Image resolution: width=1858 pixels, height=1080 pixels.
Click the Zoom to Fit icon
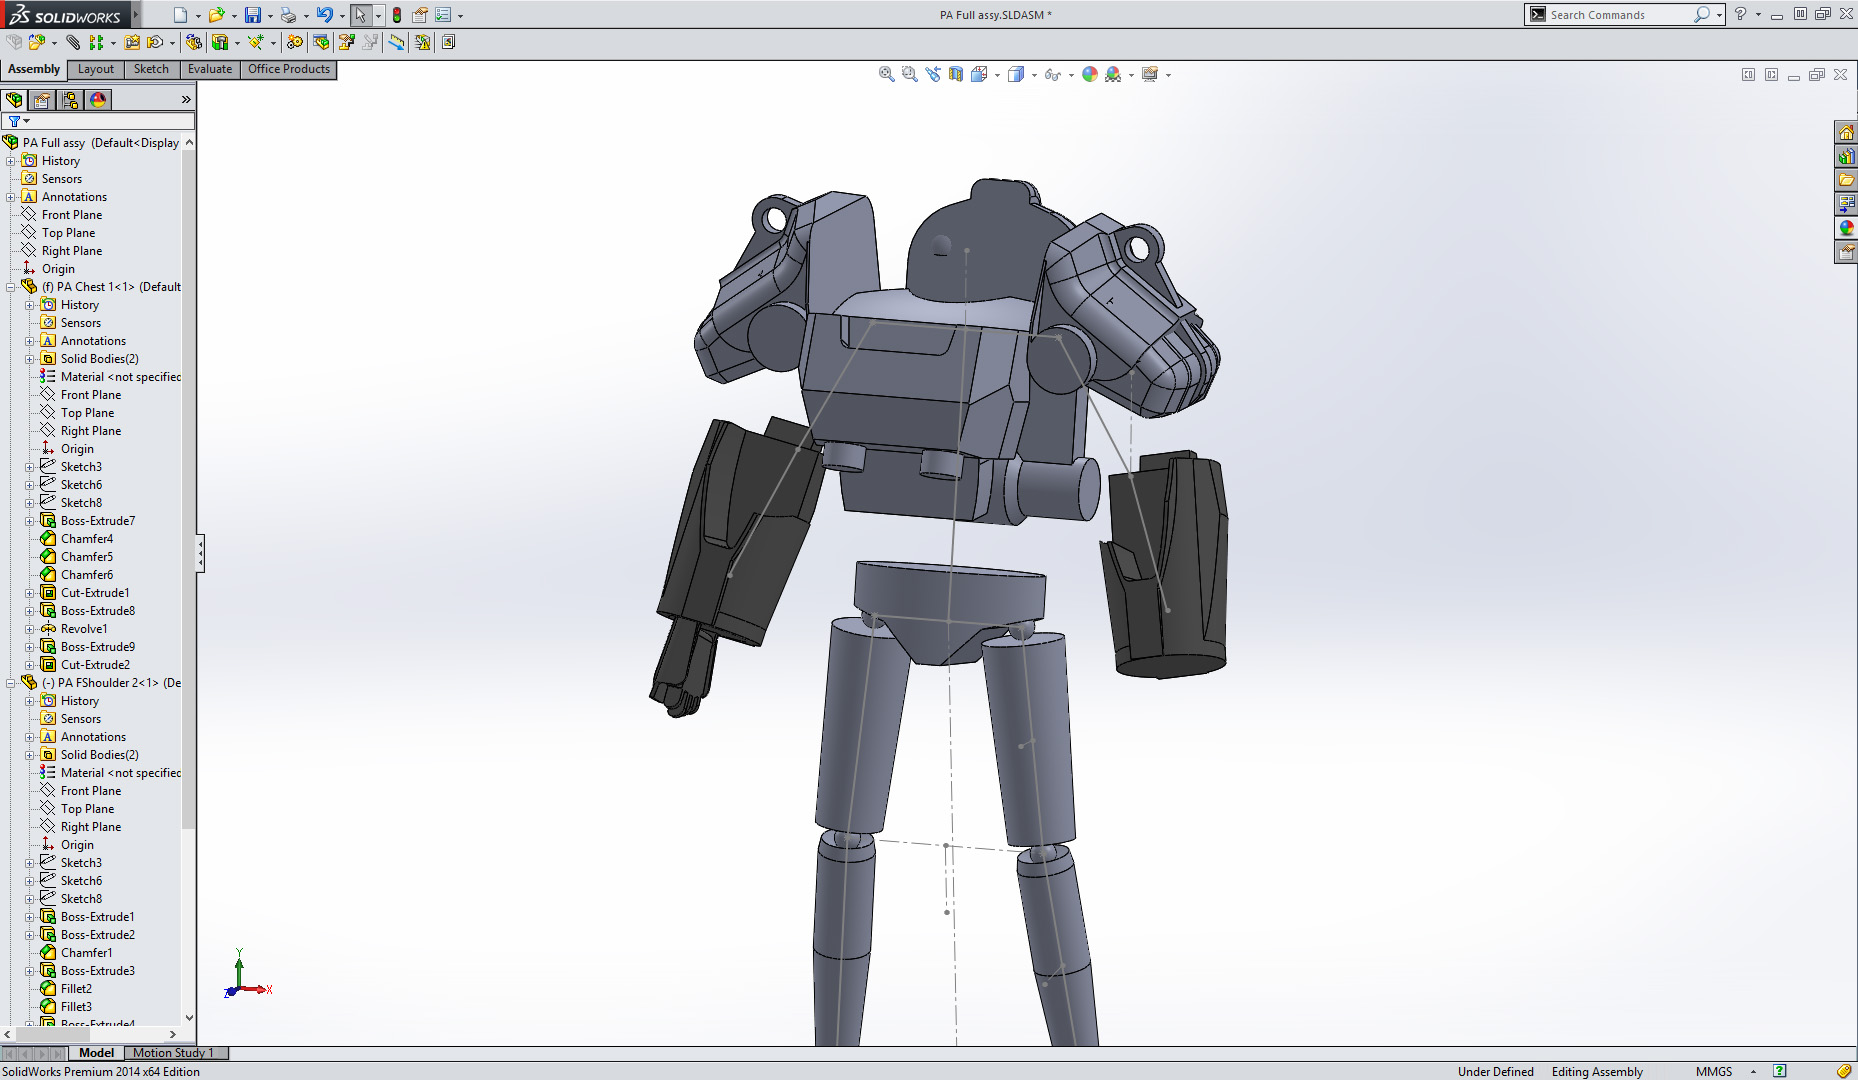click(886, 74)
